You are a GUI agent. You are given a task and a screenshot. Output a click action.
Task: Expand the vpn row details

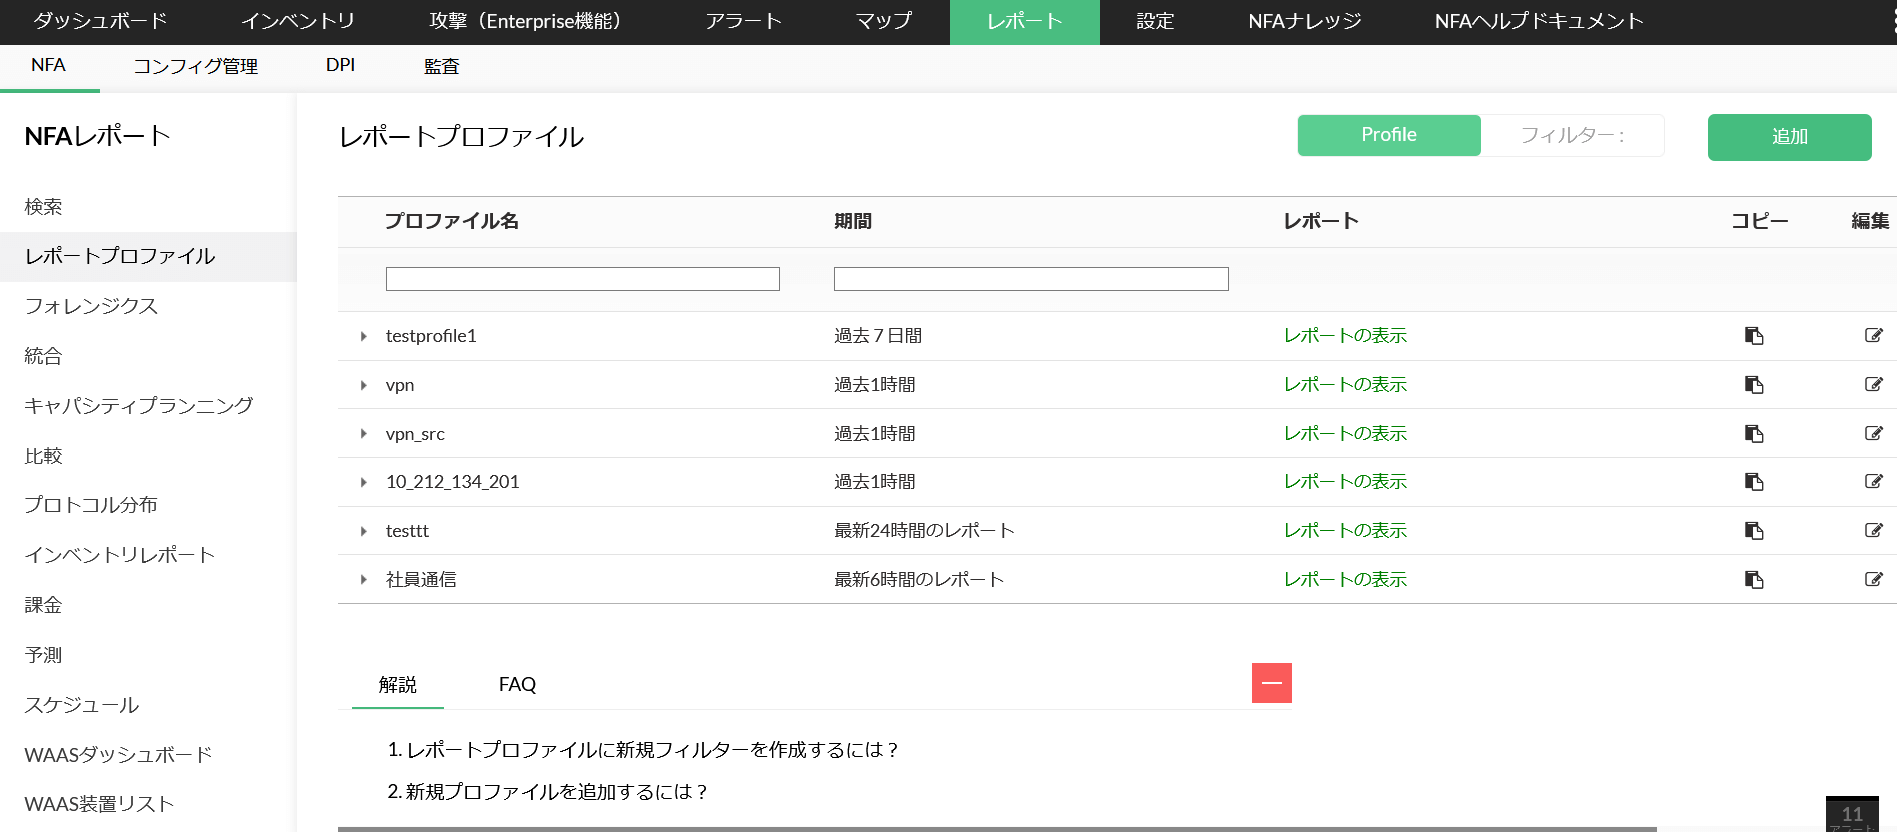tap(364, 385)
